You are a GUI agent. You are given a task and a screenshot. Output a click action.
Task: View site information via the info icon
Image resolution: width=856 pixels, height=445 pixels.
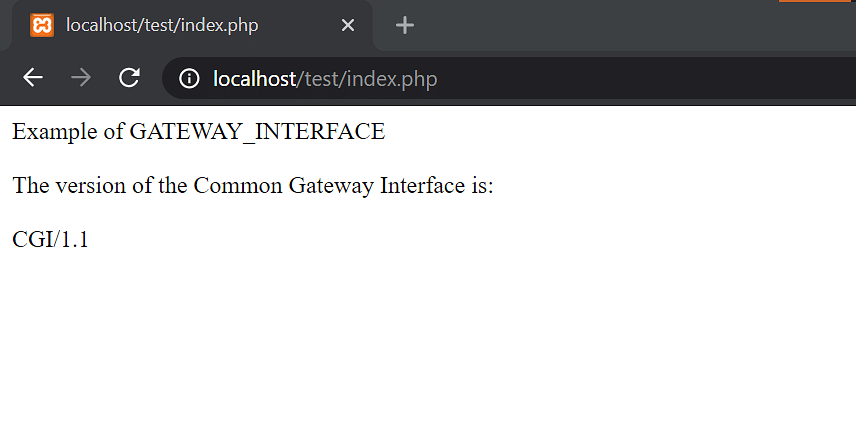[189, 79]
